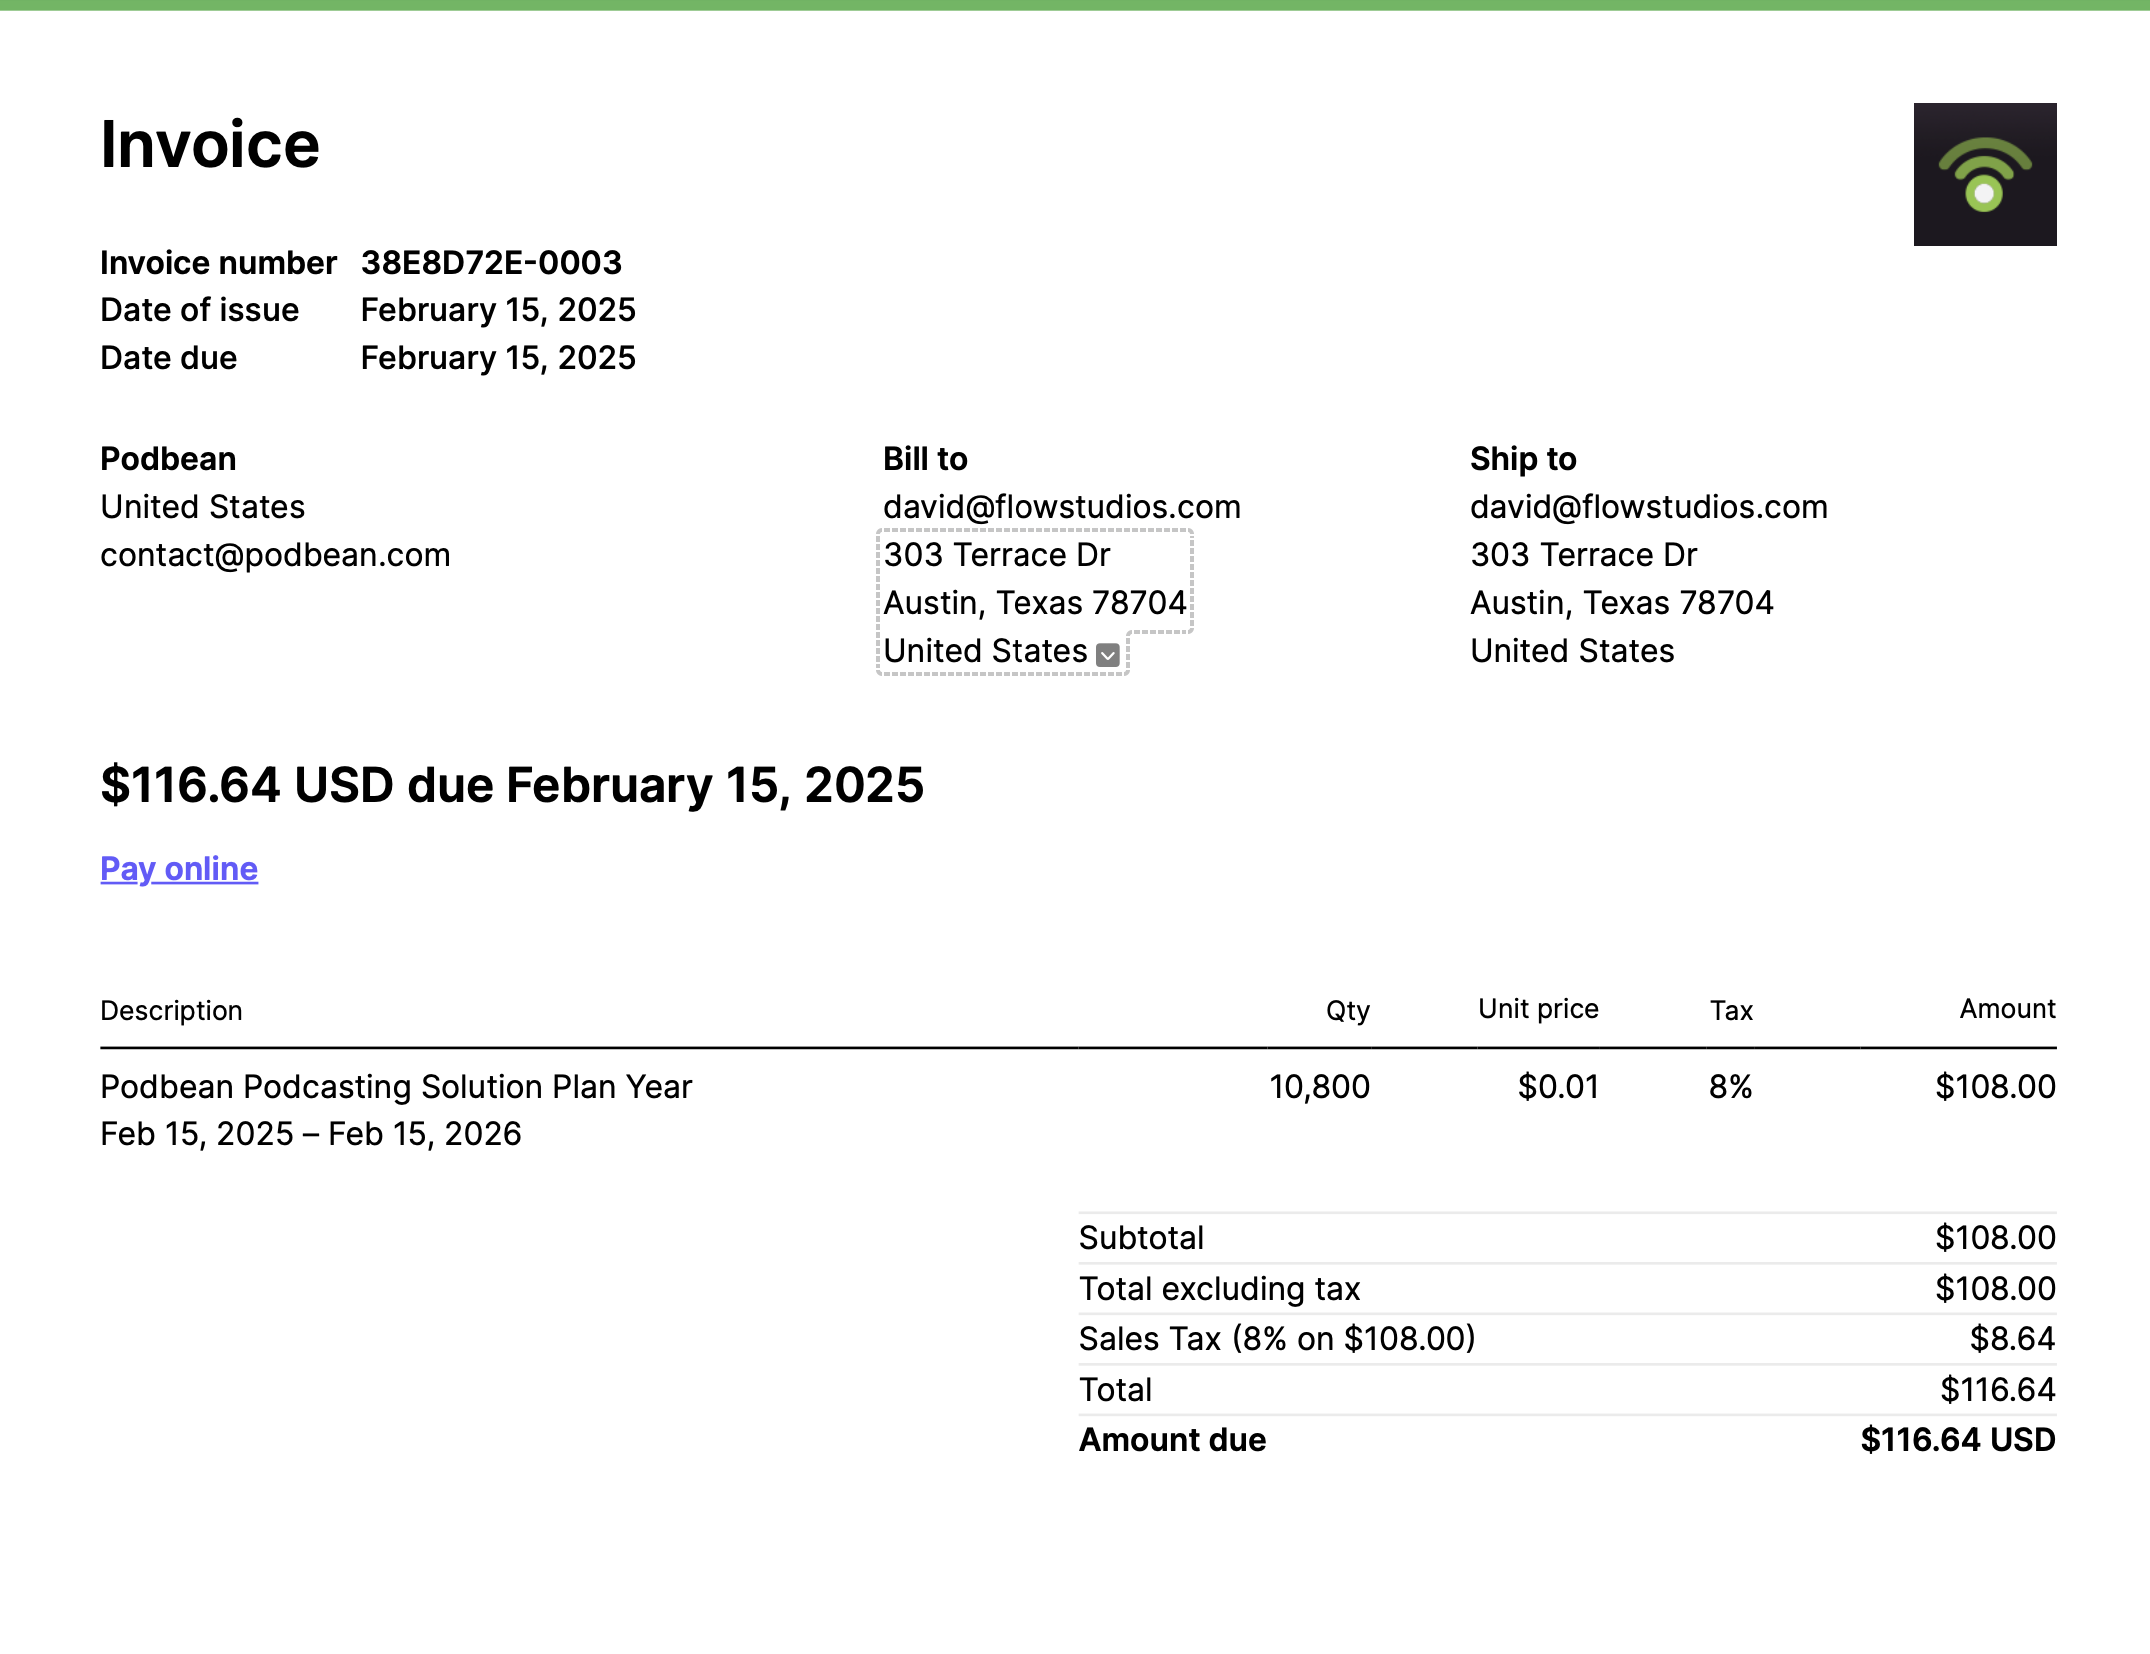Click the Podbean company name
2150x1654 pixels.
point(168,459)
